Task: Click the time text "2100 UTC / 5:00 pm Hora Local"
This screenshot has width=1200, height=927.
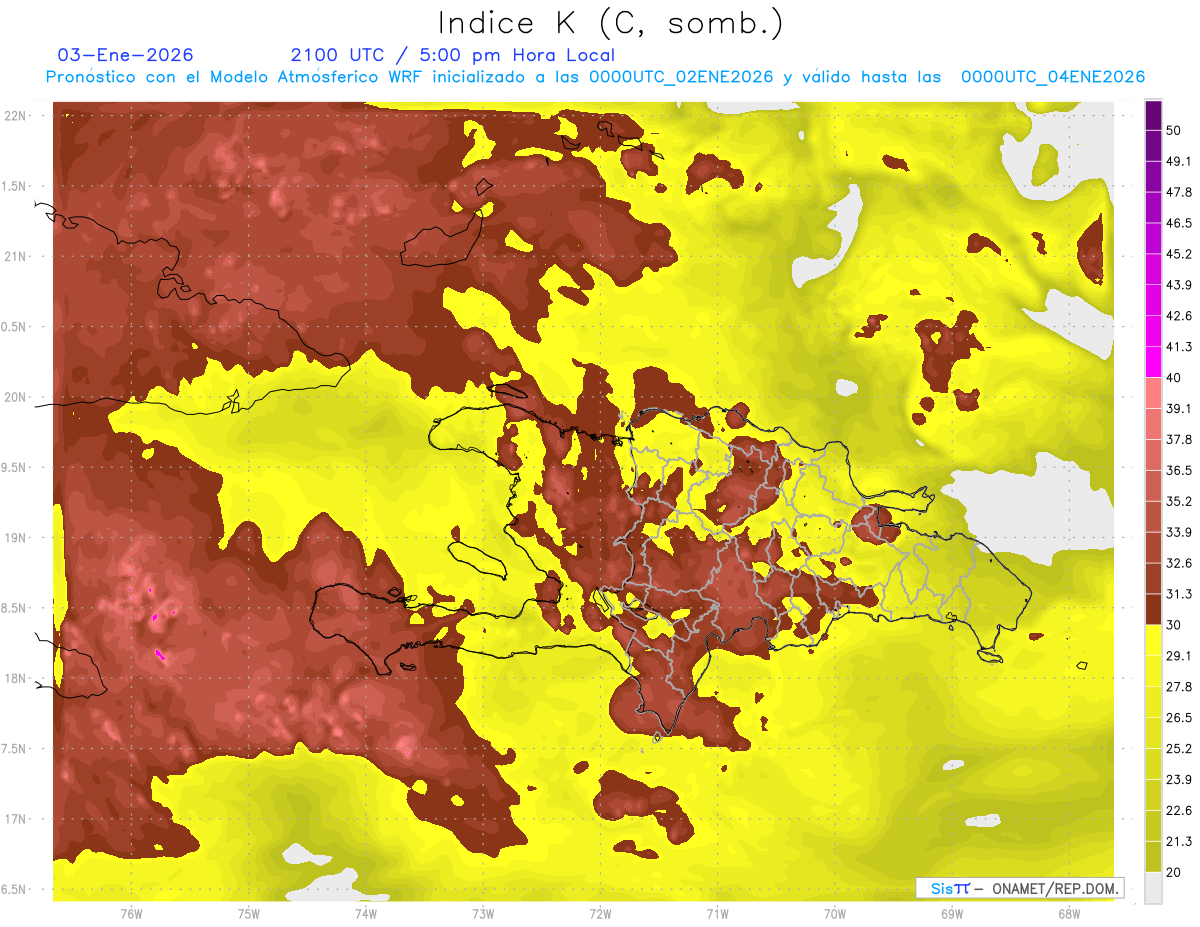Action: (x=453, y=55)
